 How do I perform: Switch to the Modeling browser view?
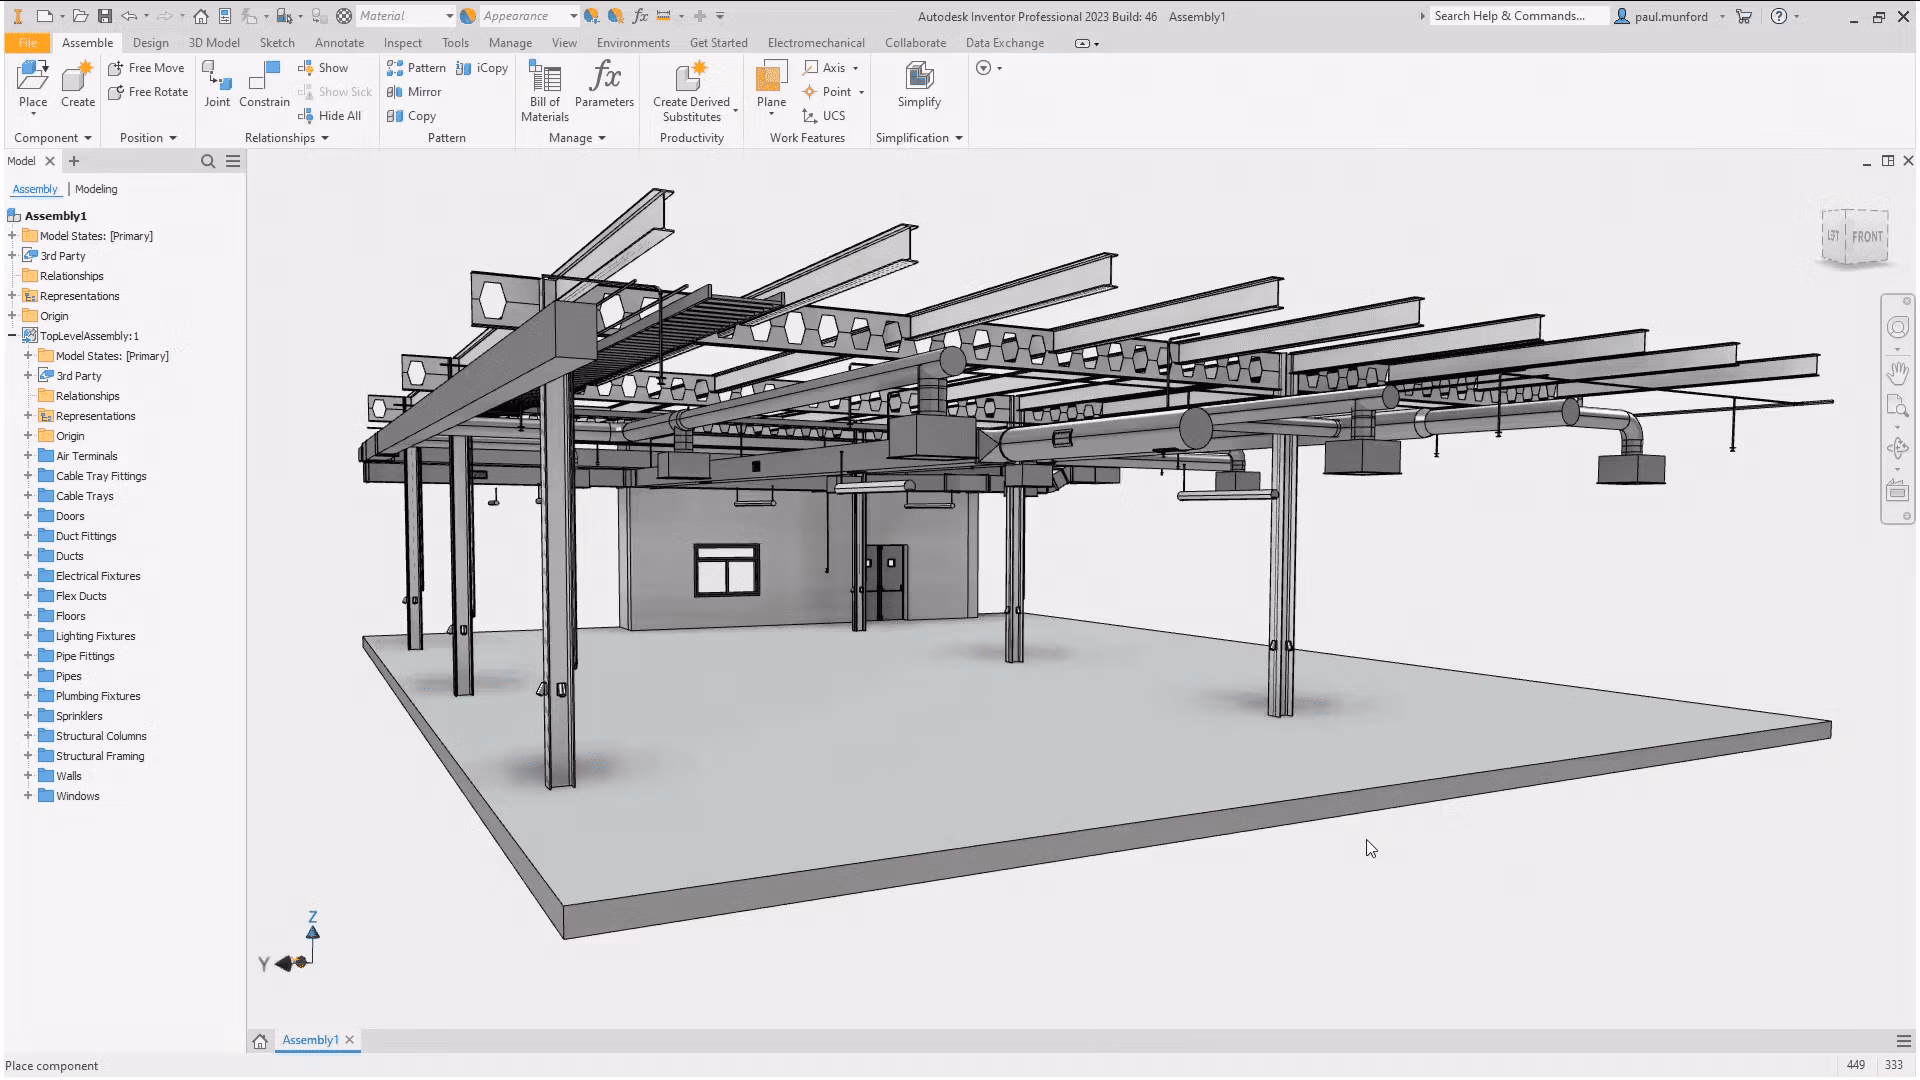click(96, 189)
